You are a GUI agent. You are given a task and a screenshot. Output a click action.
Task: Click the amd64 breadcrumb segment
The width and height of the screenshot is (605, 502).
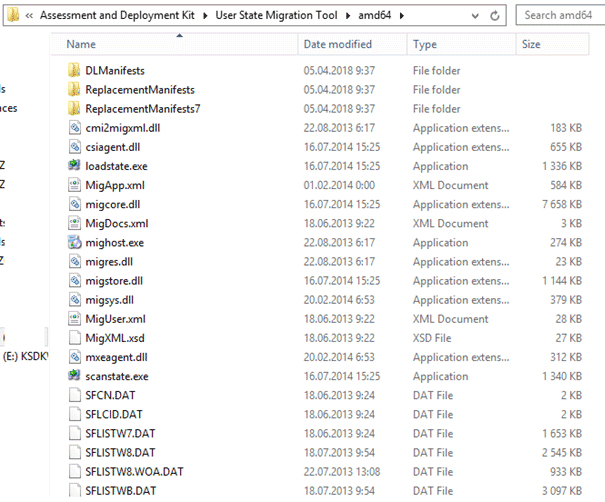[x=374, y=15]
